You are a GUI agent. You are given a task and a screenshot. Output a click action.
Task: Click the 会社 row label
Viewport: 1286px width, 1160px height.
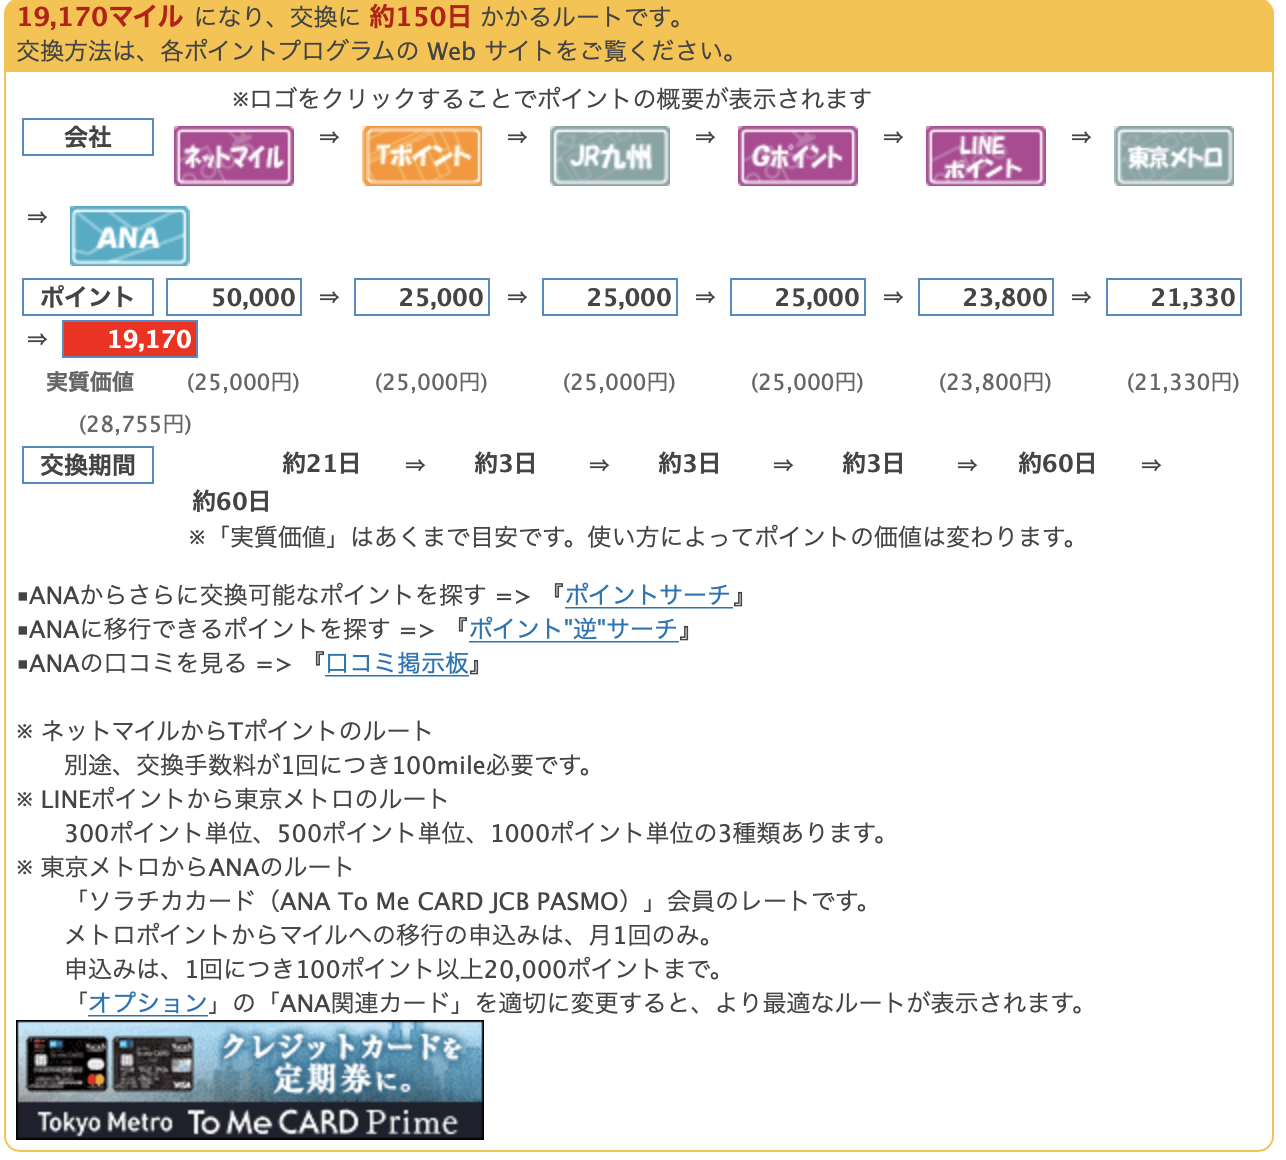tap(88, 137)
